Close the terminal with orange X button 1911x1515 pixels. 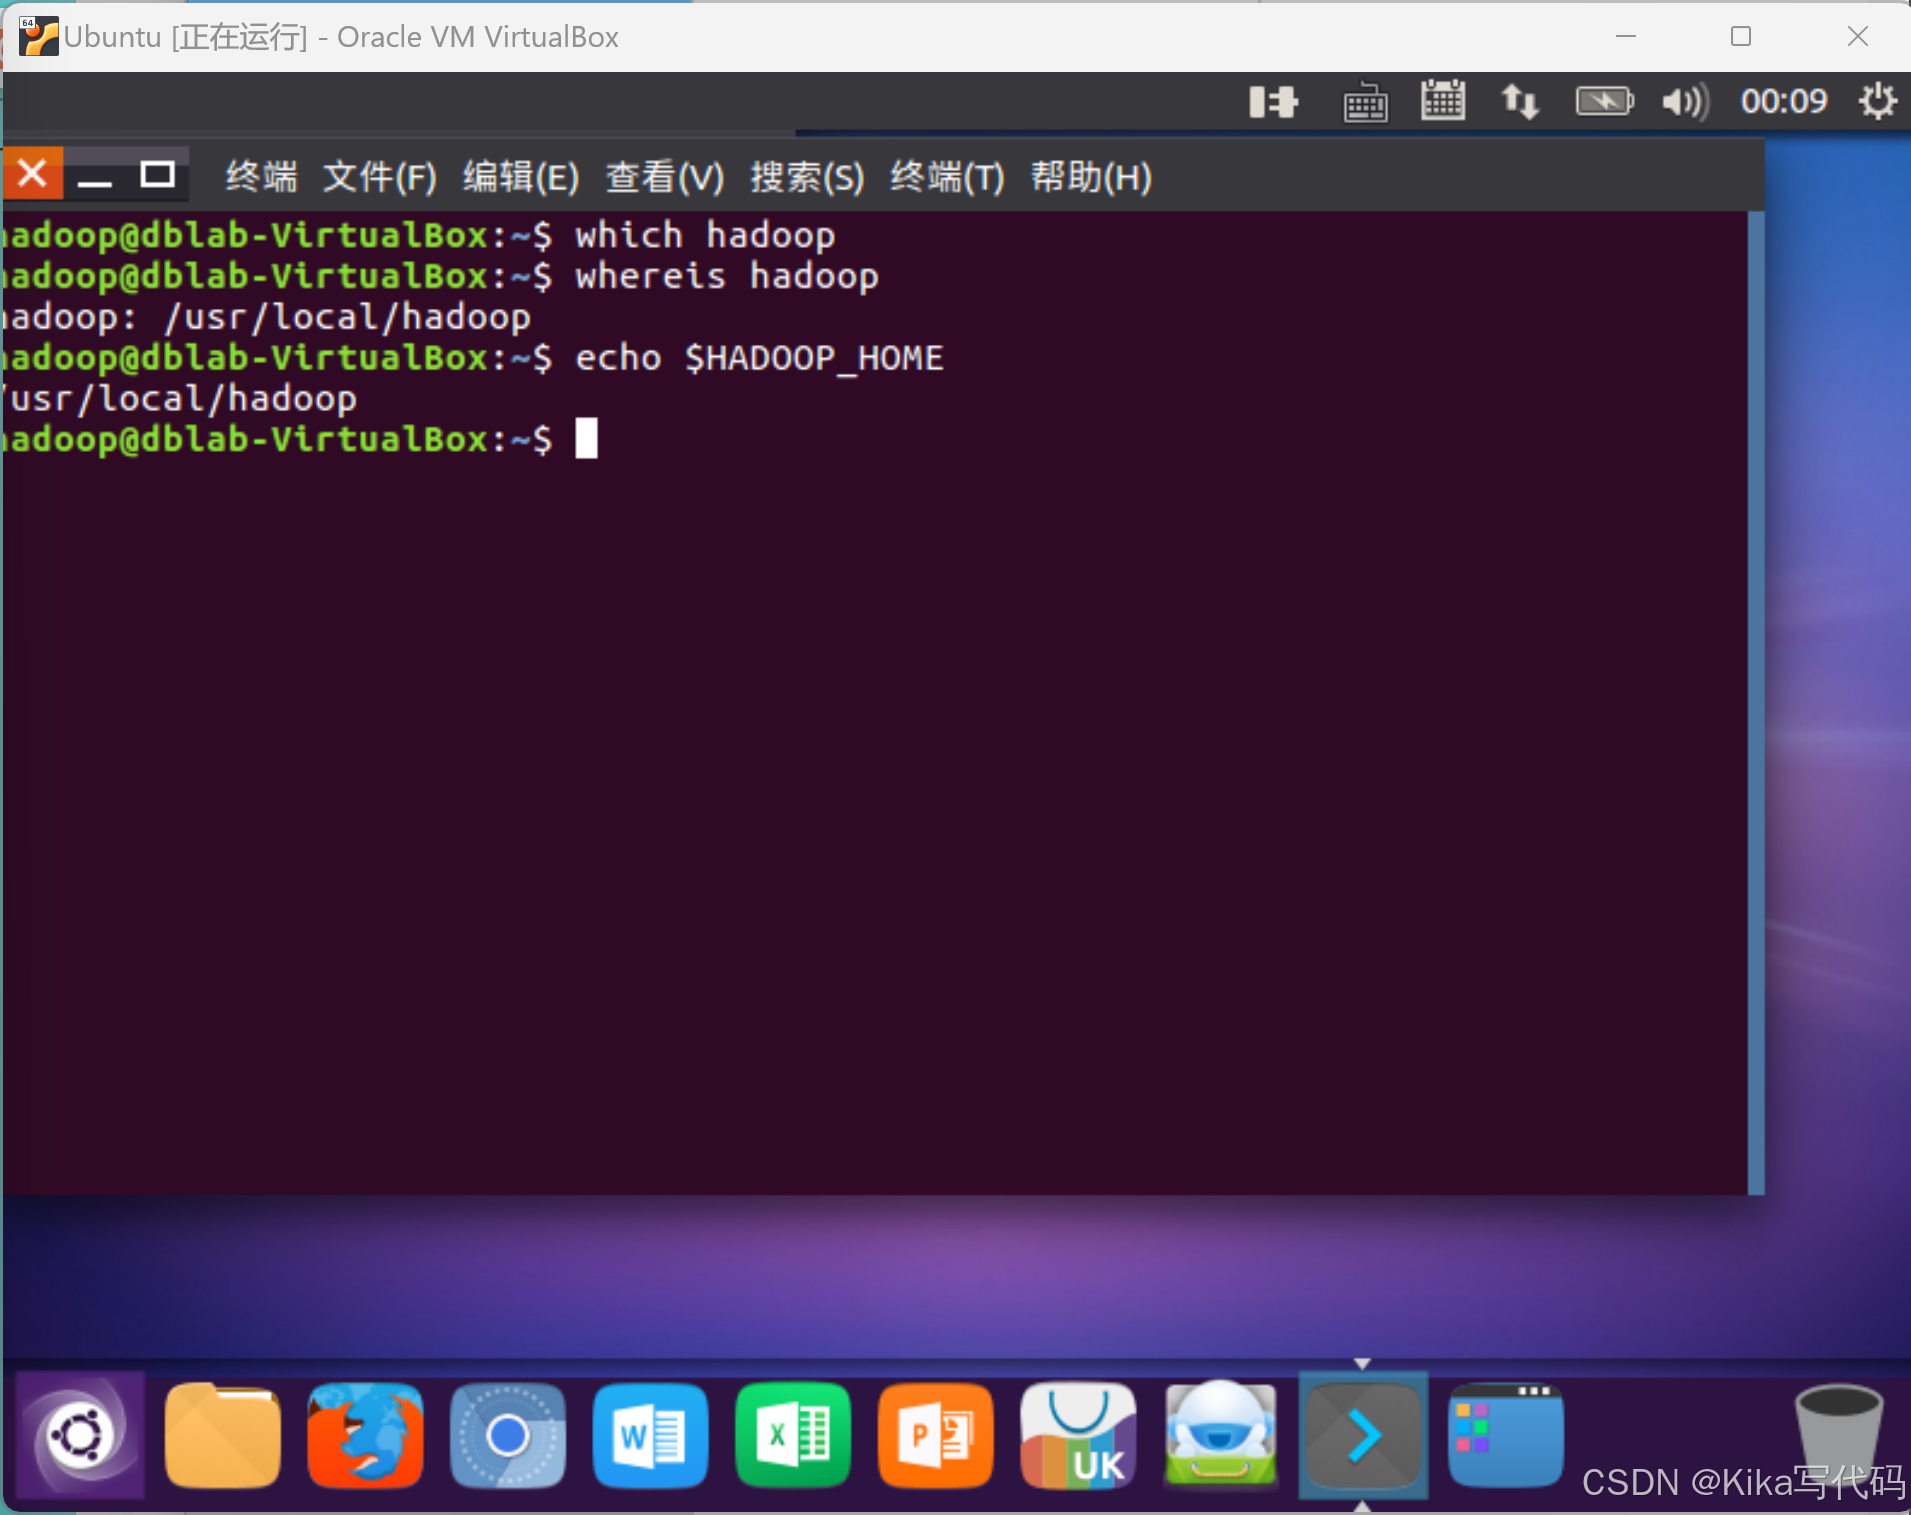[33, 174]
